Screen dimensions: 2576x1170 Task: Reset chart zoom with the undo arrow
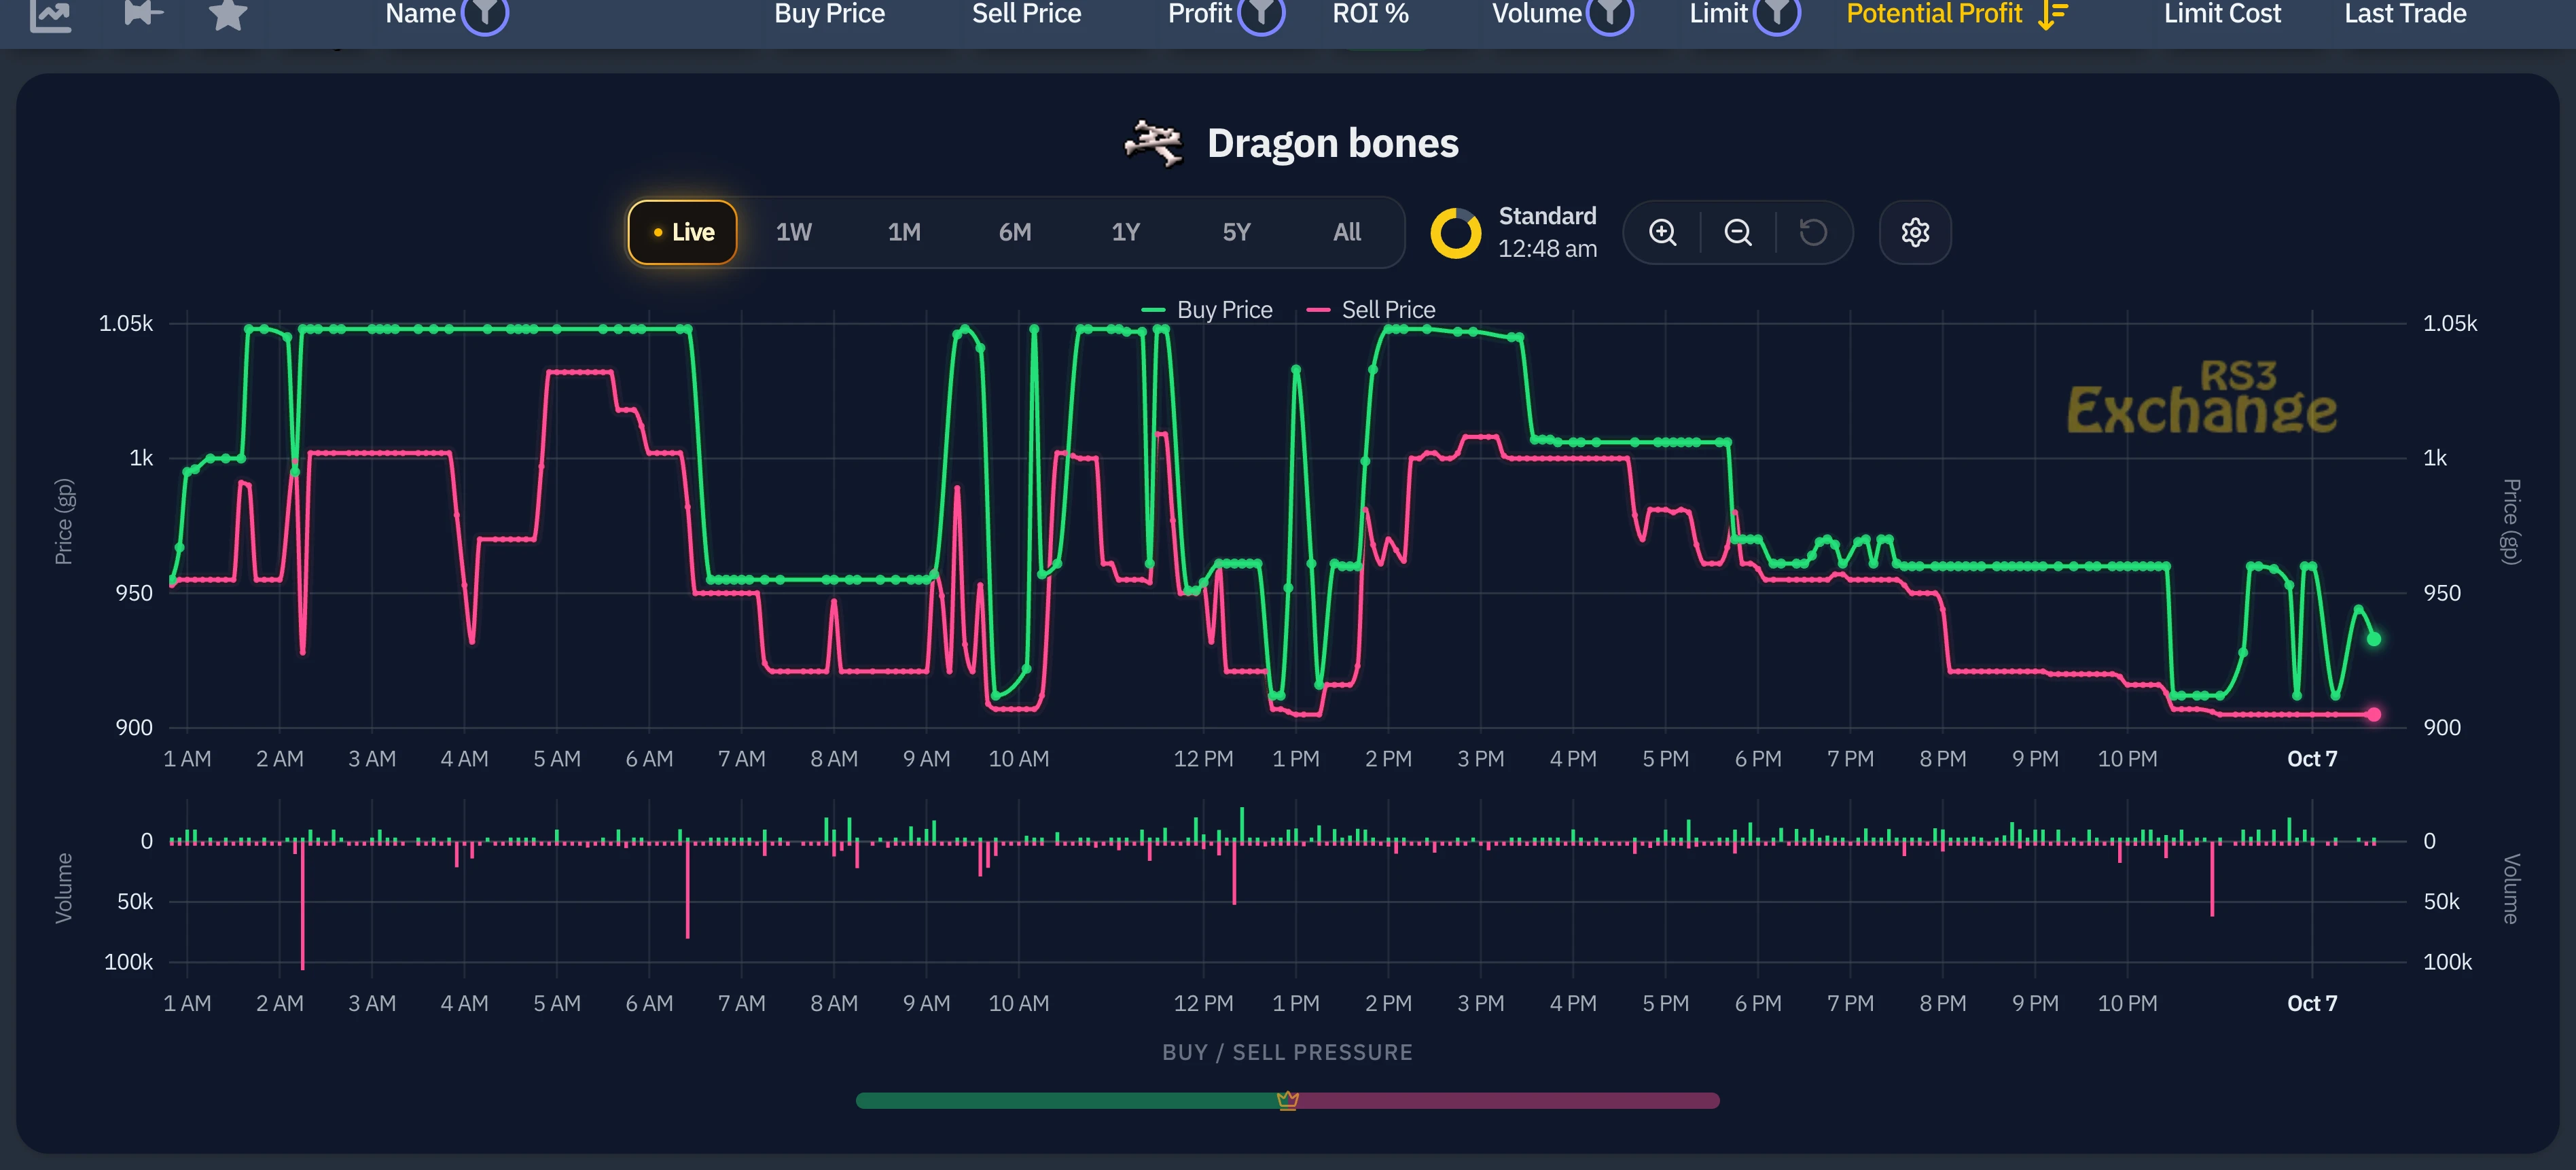[x=1813, y=232]
